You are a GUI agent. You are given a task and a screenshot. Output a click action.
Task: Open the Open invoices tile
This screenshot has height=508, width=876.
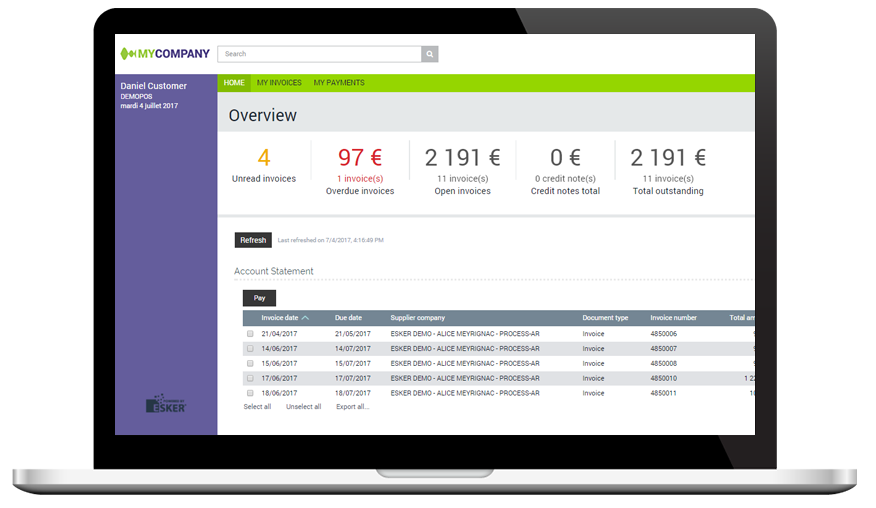tap(463, 172)
